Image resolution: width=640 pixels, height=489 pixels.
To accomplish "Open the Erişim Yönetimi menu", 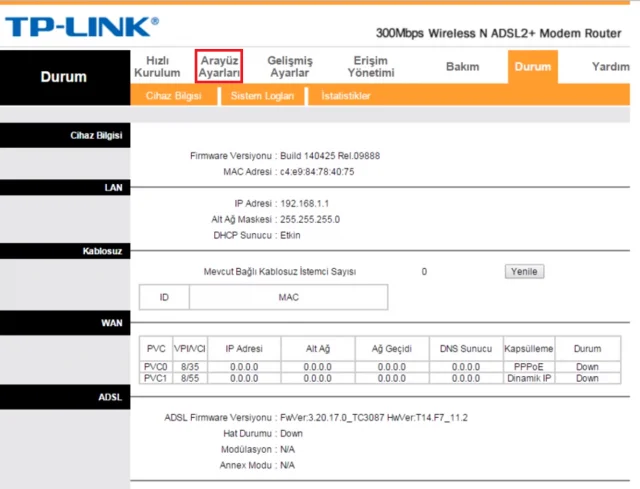I will click(370, 67).
